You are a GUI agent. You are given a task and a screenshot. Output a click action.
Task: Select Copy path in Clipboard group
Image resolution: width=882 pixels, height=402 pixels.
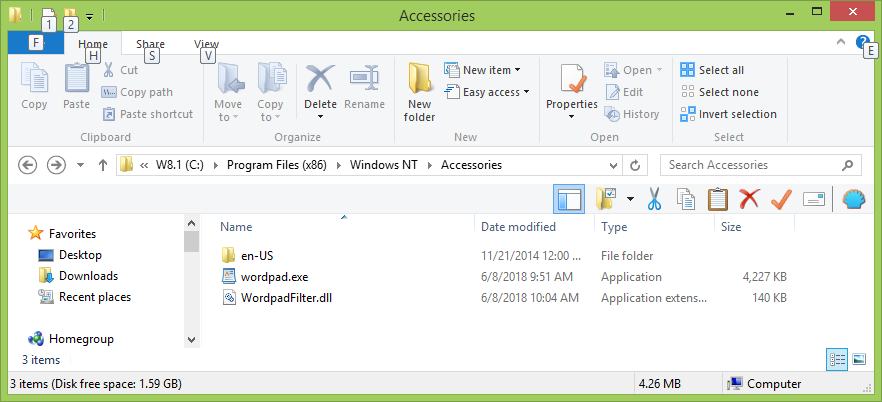tap(137, 92)
